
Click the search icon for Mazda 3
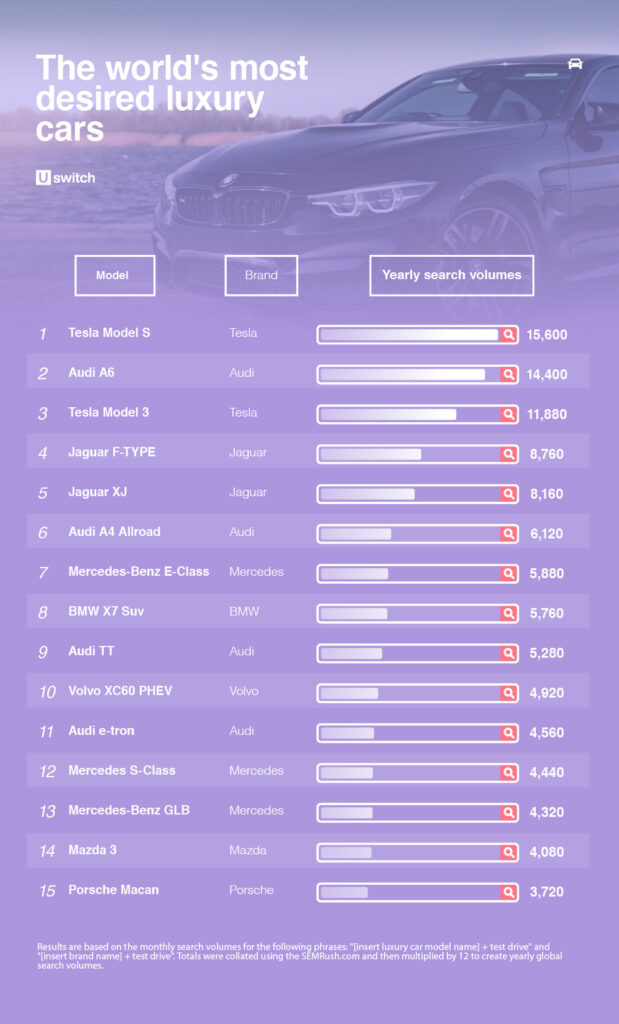pyautogui.click(x=509, y=852)
